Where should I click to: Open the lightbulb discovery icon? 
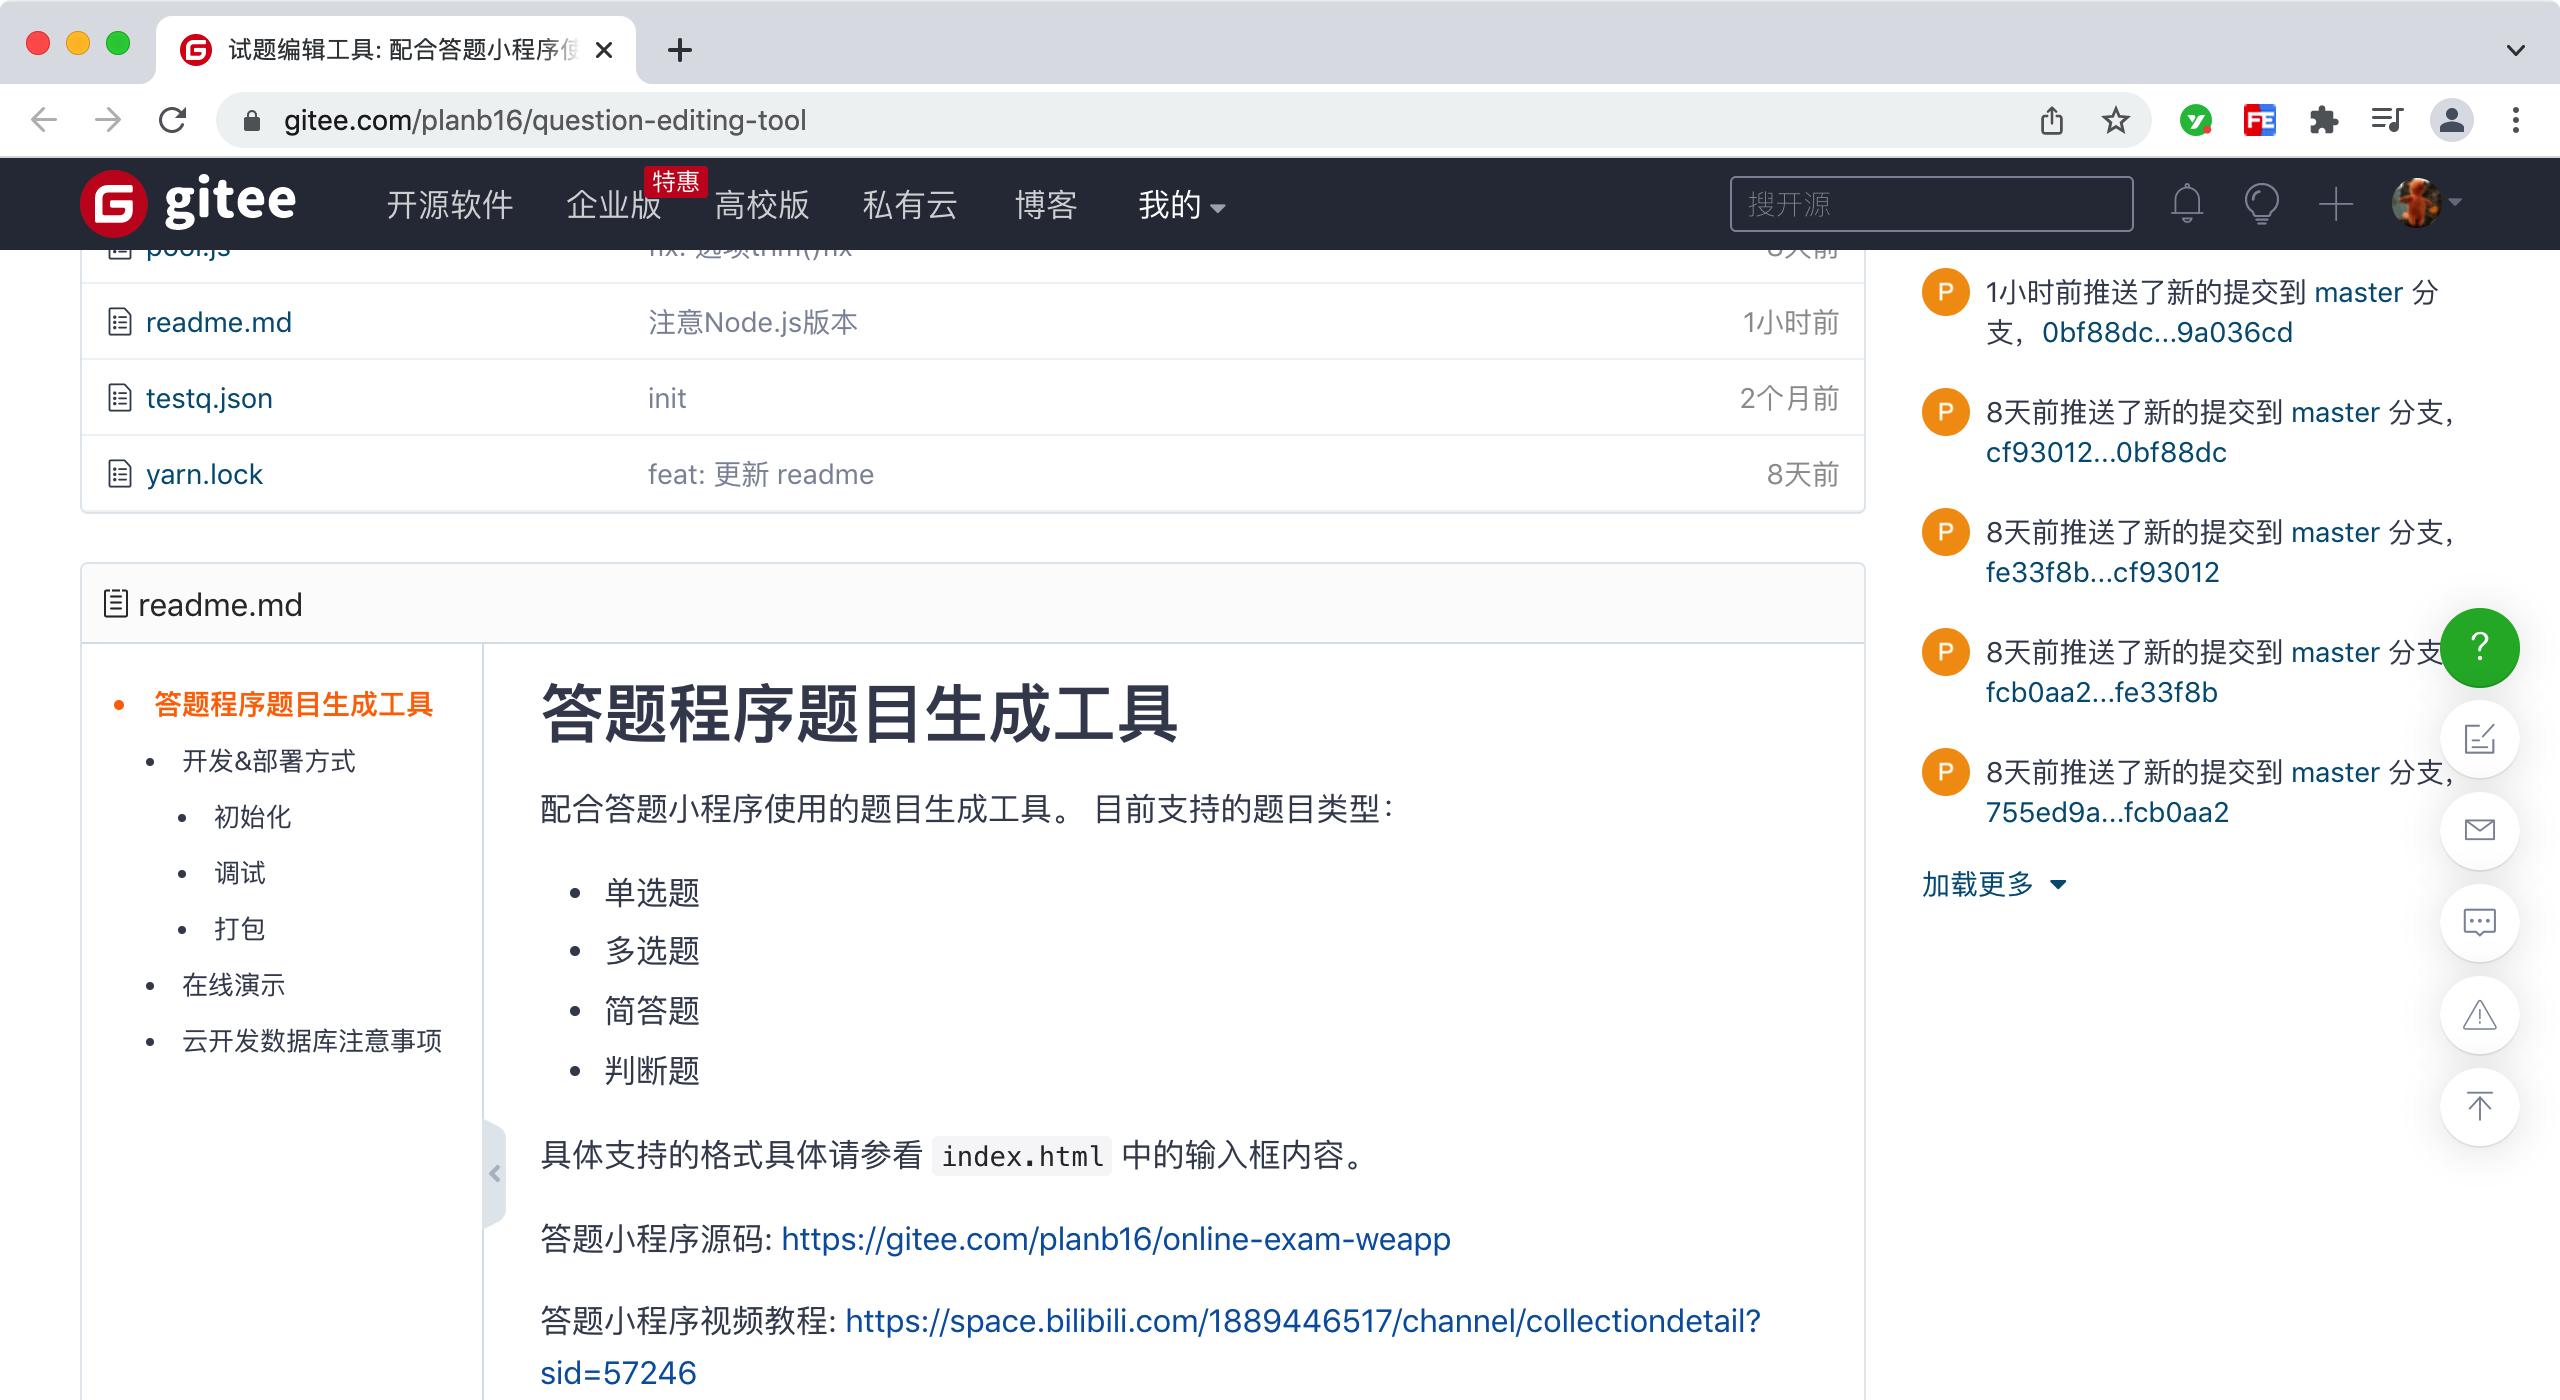click(2261, 204)
